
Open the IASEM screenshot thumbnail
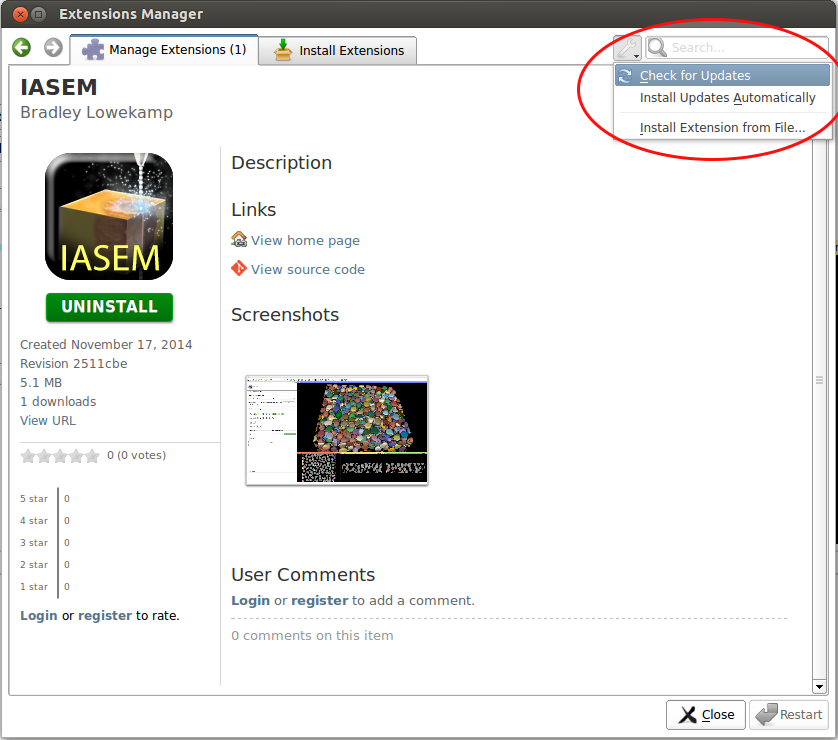tap(337, 430)
